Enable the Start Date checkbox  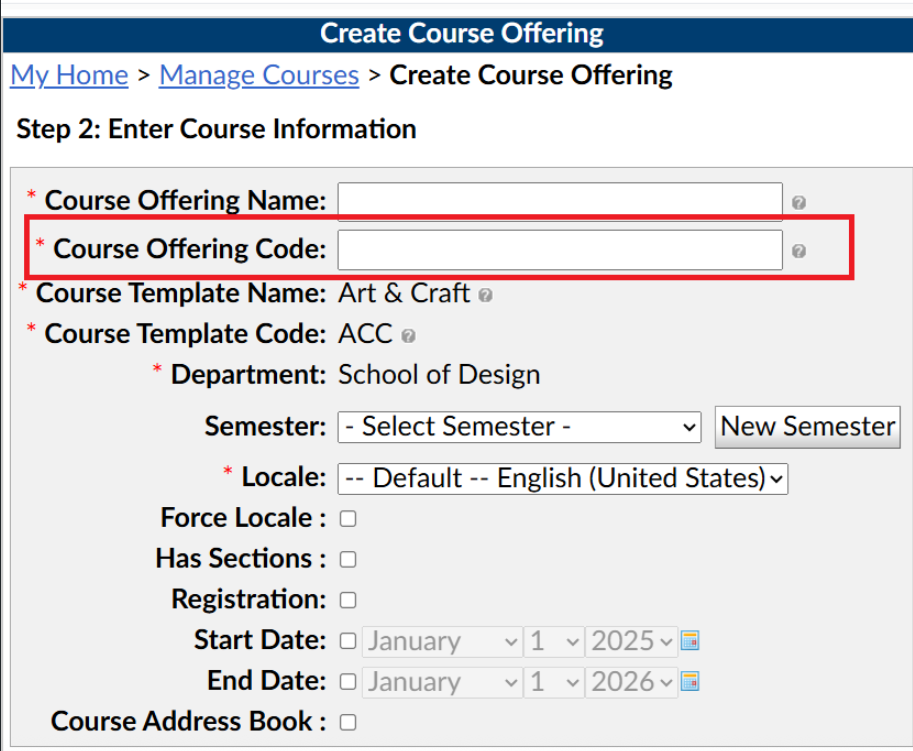[x=348, y=641]
